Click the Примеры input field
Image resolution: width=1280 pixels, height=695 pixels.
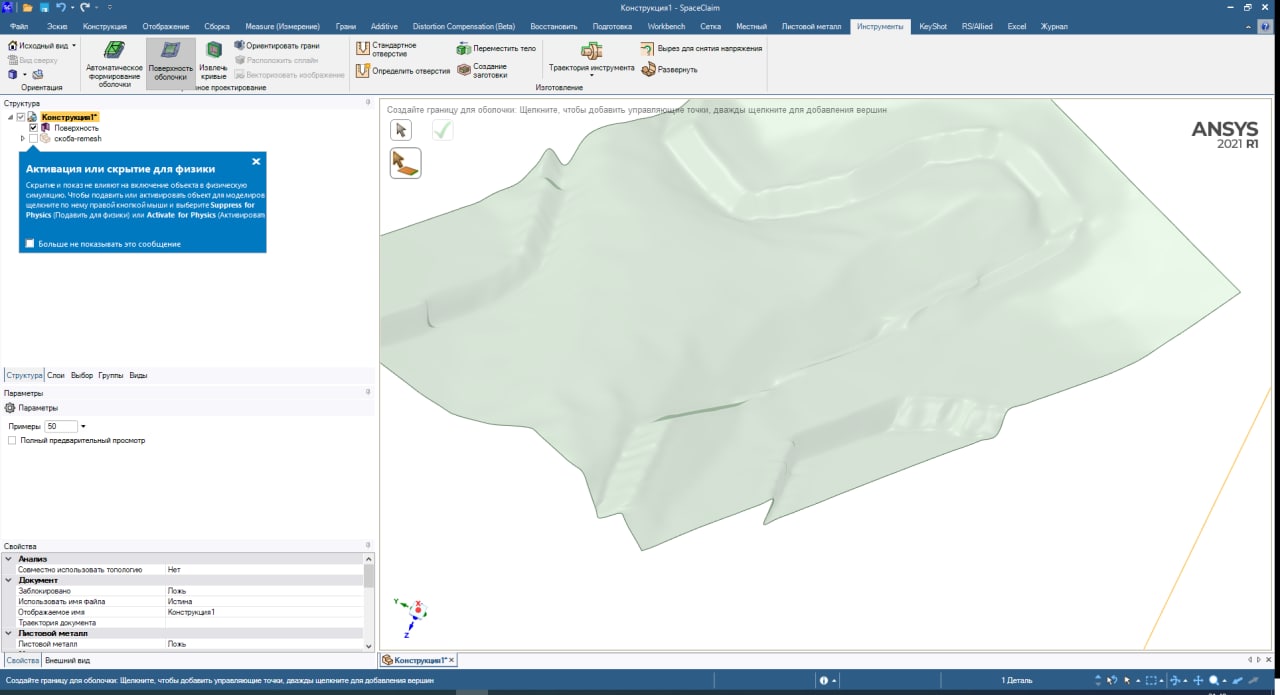pos(60,427)
